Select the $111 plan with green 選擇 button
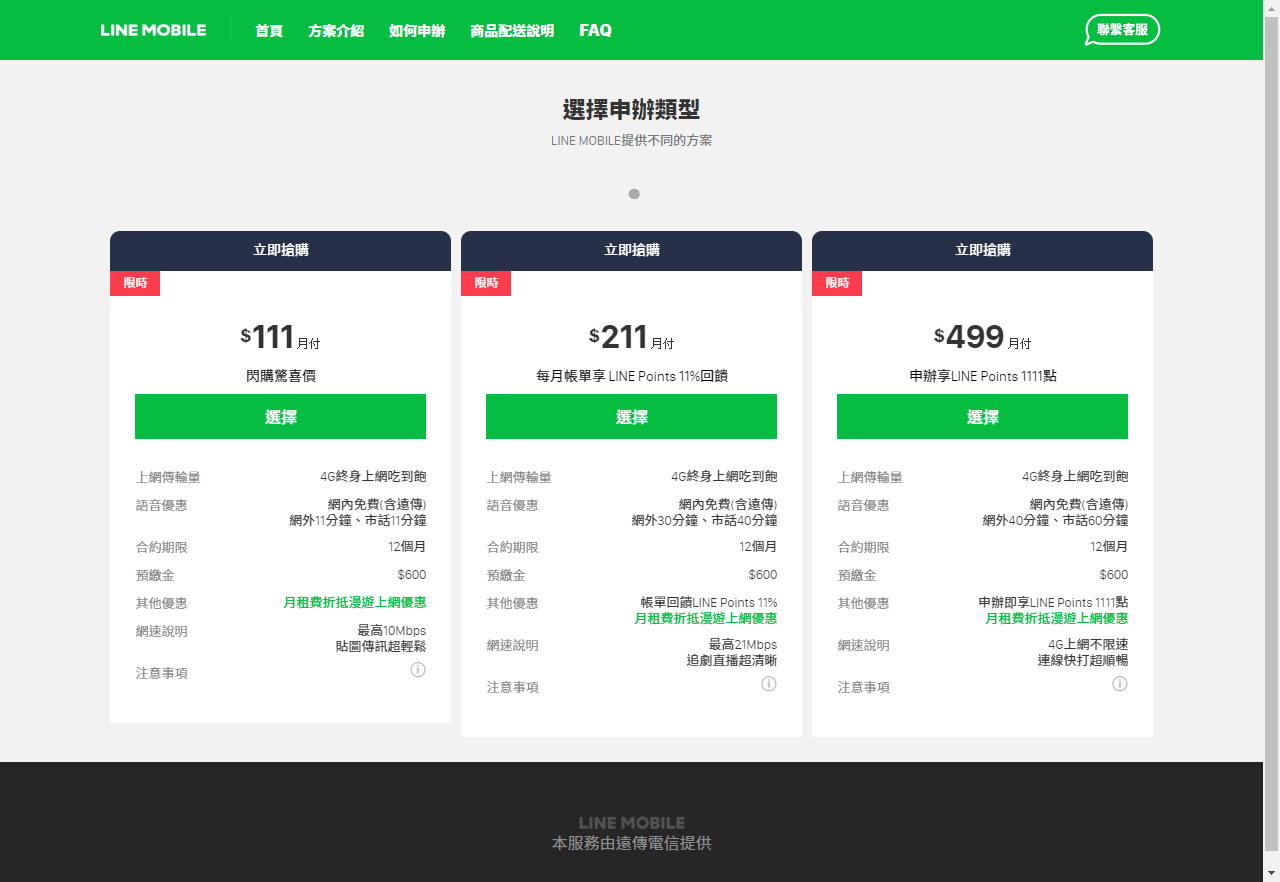 pos(280,416)
